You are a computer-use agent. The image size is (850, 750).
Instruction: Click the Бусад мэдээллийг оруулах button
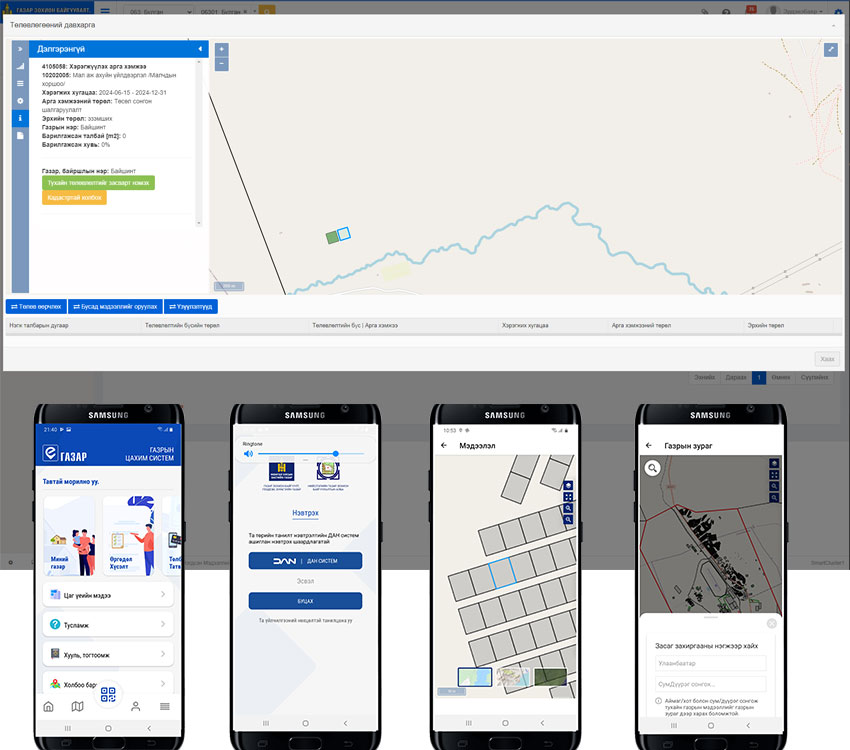(115, 306)
